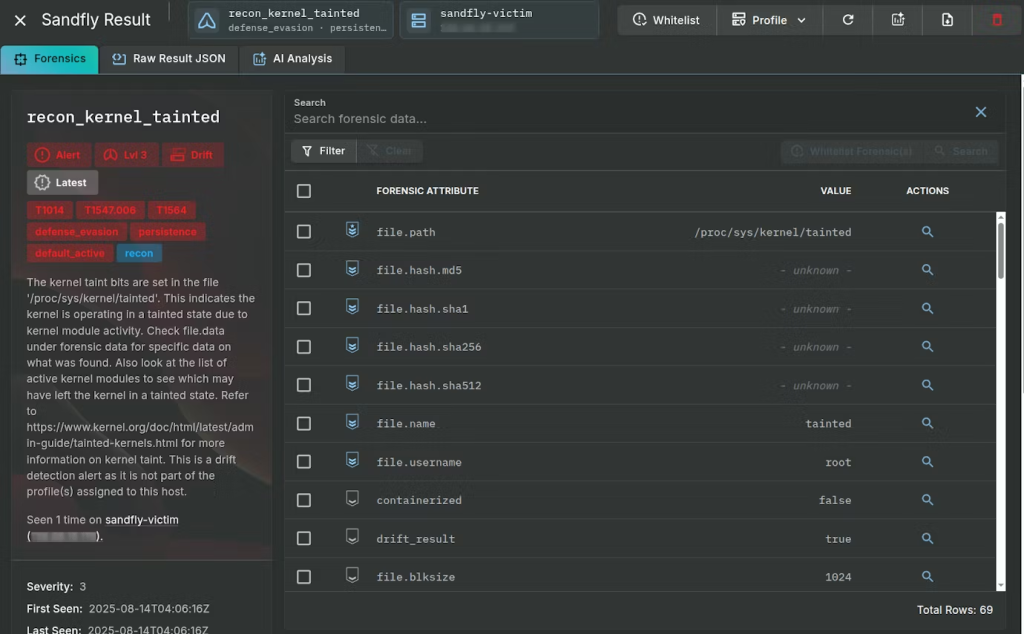
Task: Click the red delete trash icon
Action: coord(996,20)
